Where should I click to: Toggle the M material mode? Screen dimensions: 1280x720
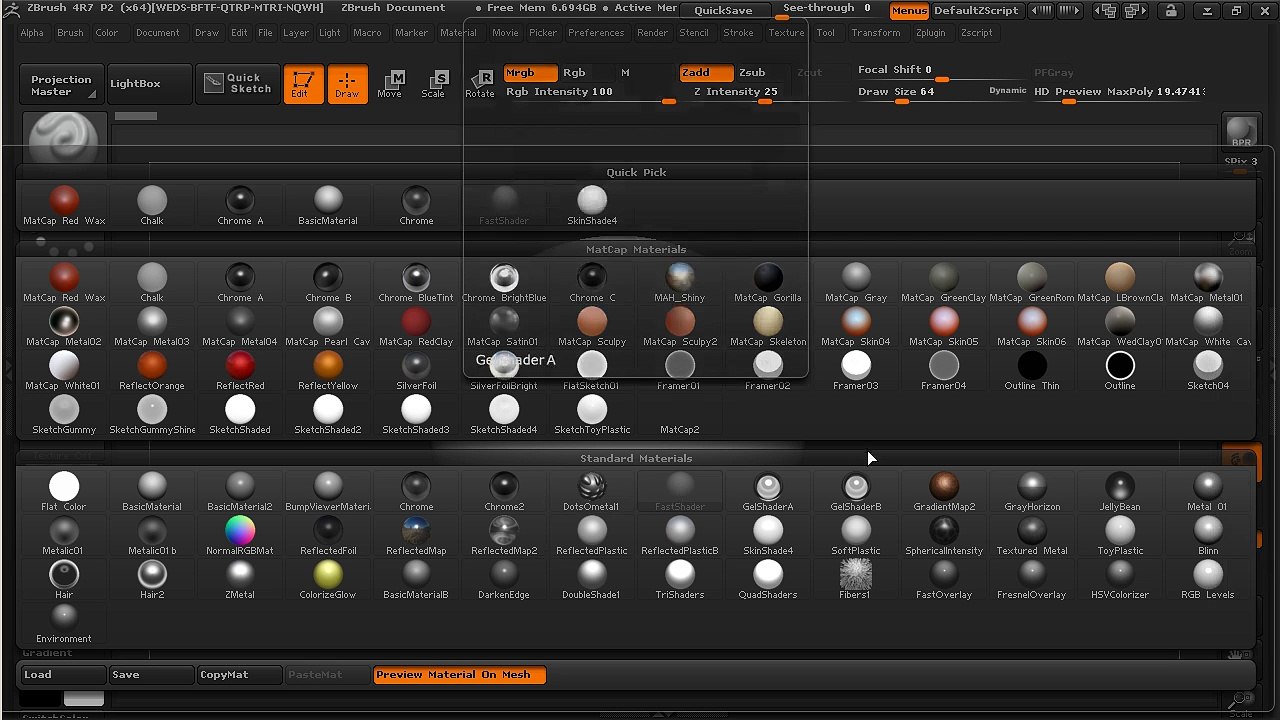[x=625, y=73]
